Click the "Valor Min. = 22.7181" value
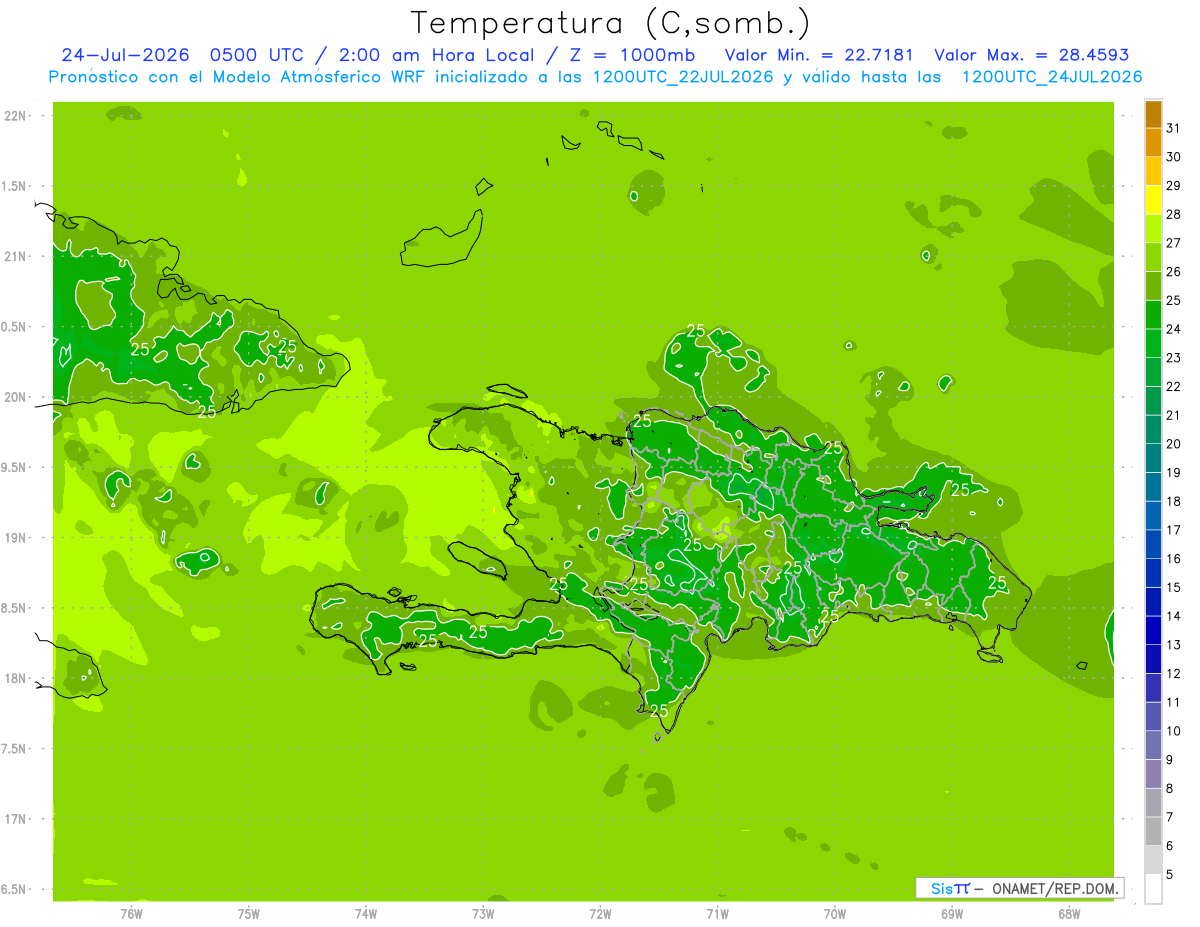1200x927 pixels. (x=819, y=55)
